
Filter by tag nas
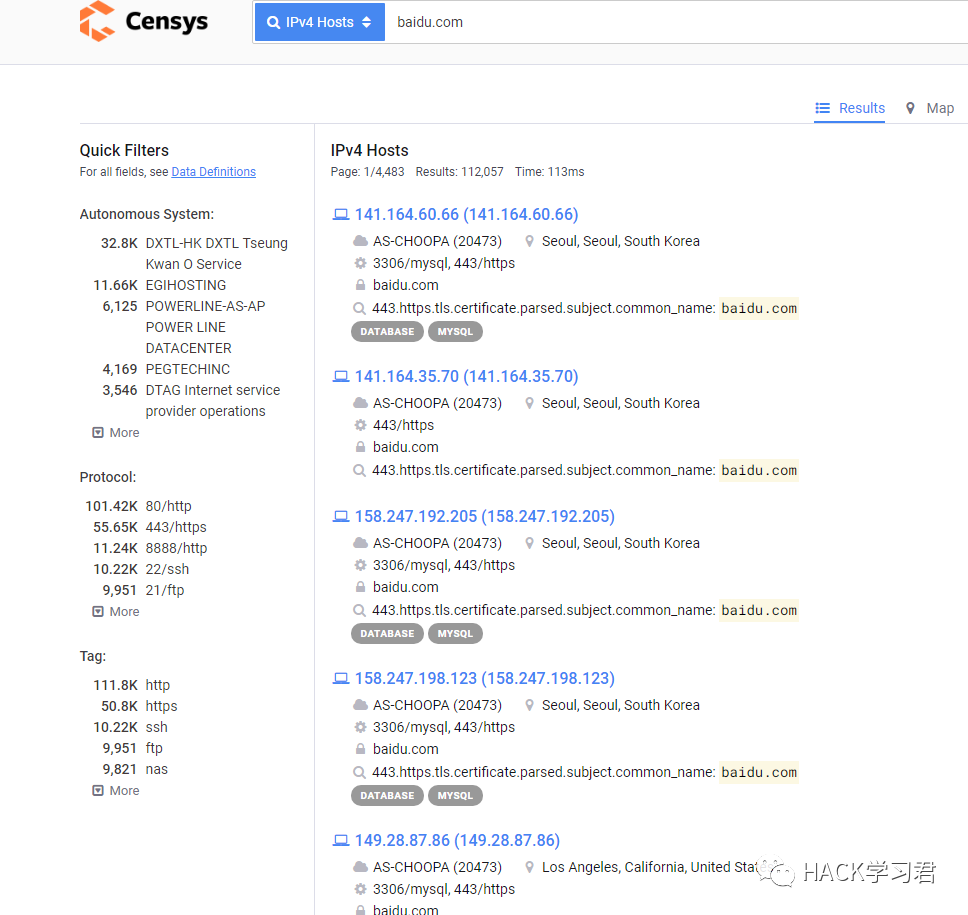coord(157,769)
